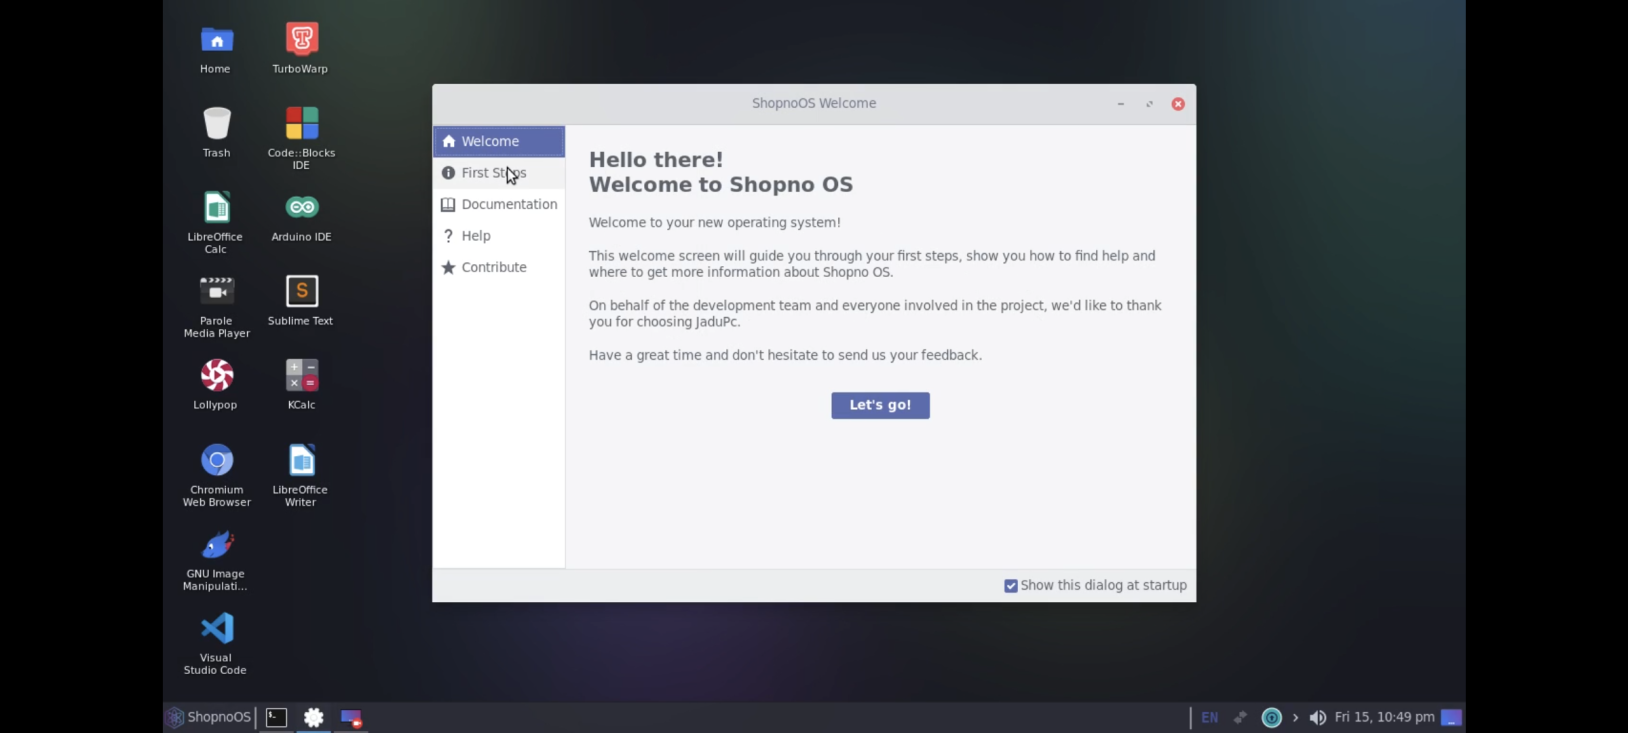1628x733 pixels.
Task: Click the teal circular tray icon
Action: (1271, 718)
